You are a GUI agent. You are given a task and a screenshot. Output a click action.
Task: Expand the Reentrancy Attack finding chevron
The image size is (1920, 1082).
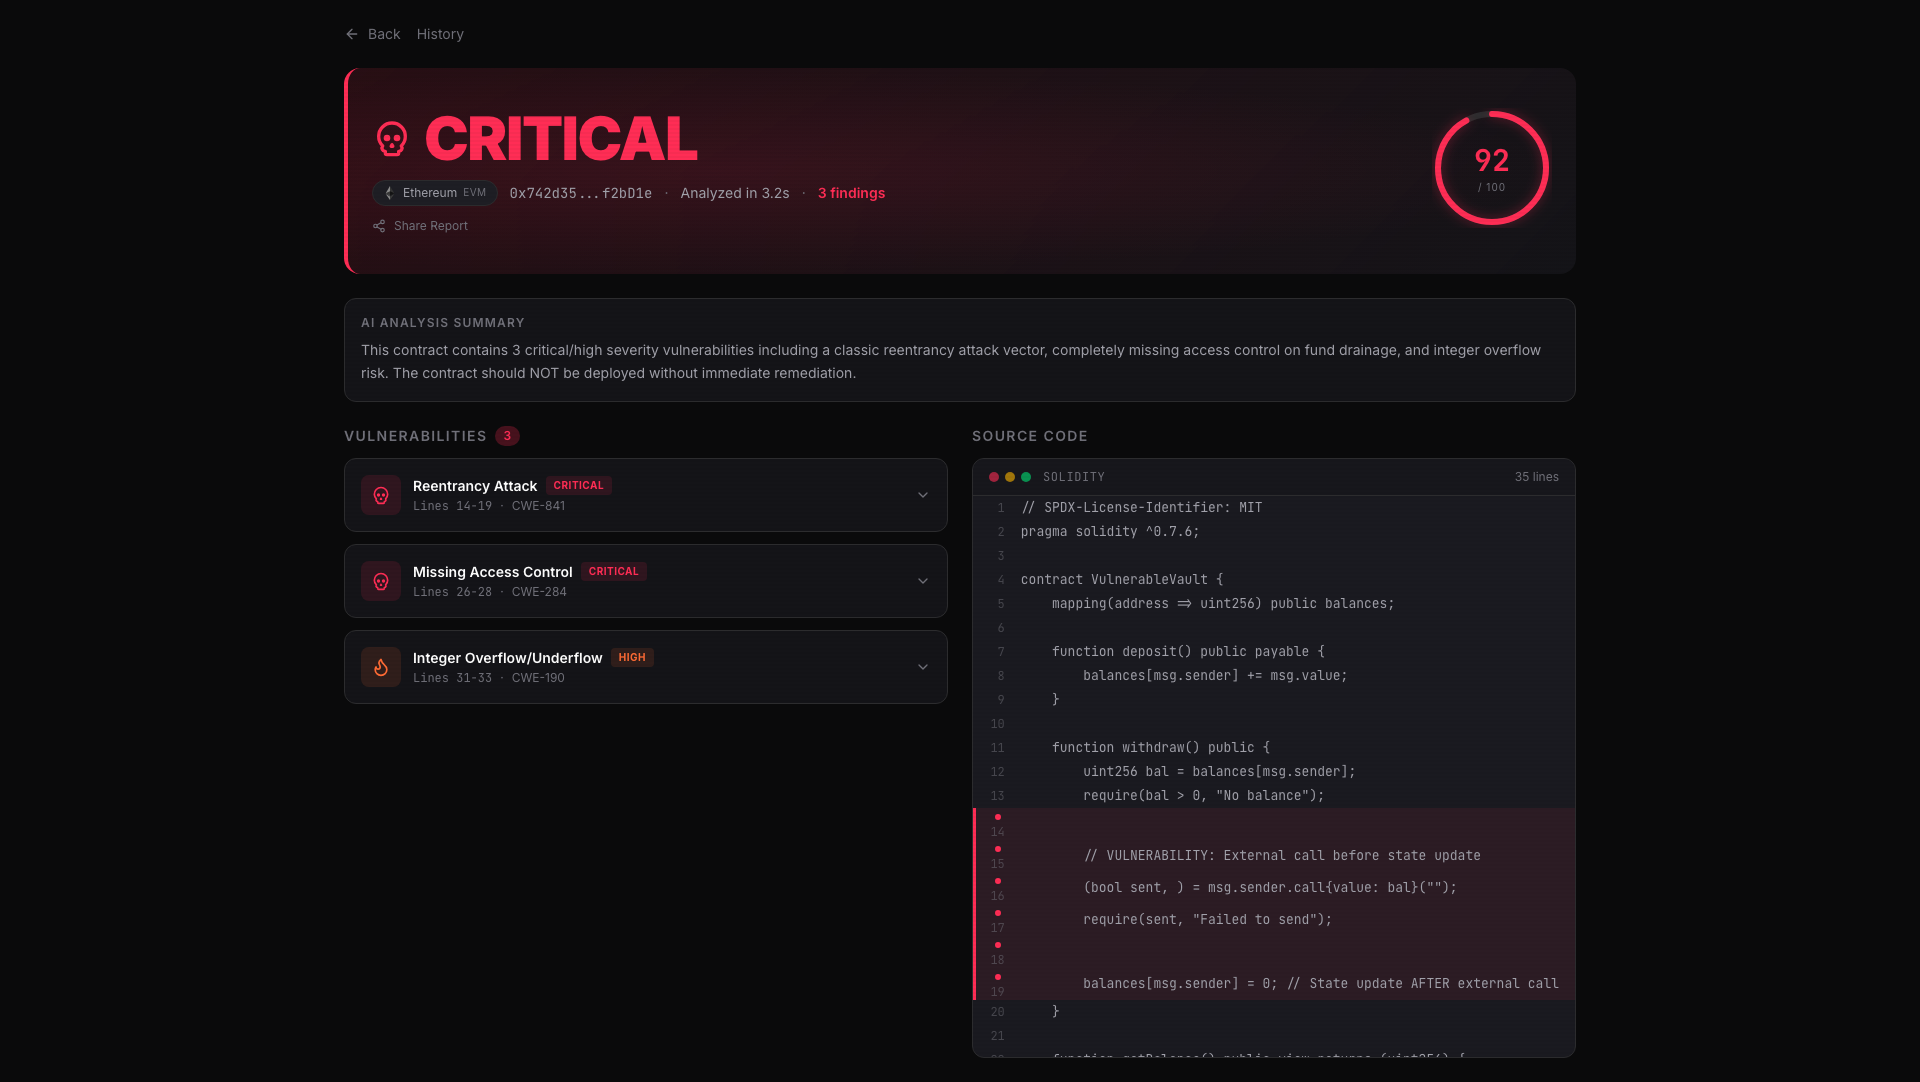(923, 495)
